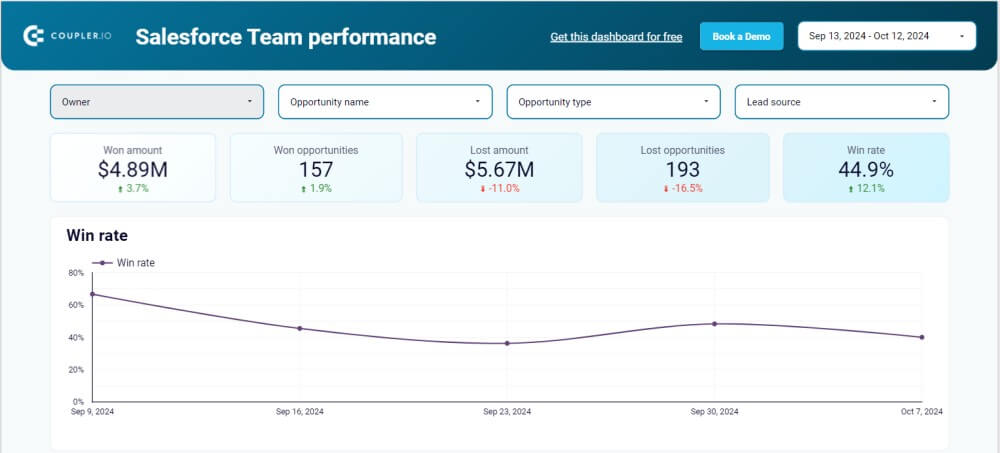Expand the Lead source dropdown
The height and width of the screenshot is (453, 1000).
click(x=841, y=102)
